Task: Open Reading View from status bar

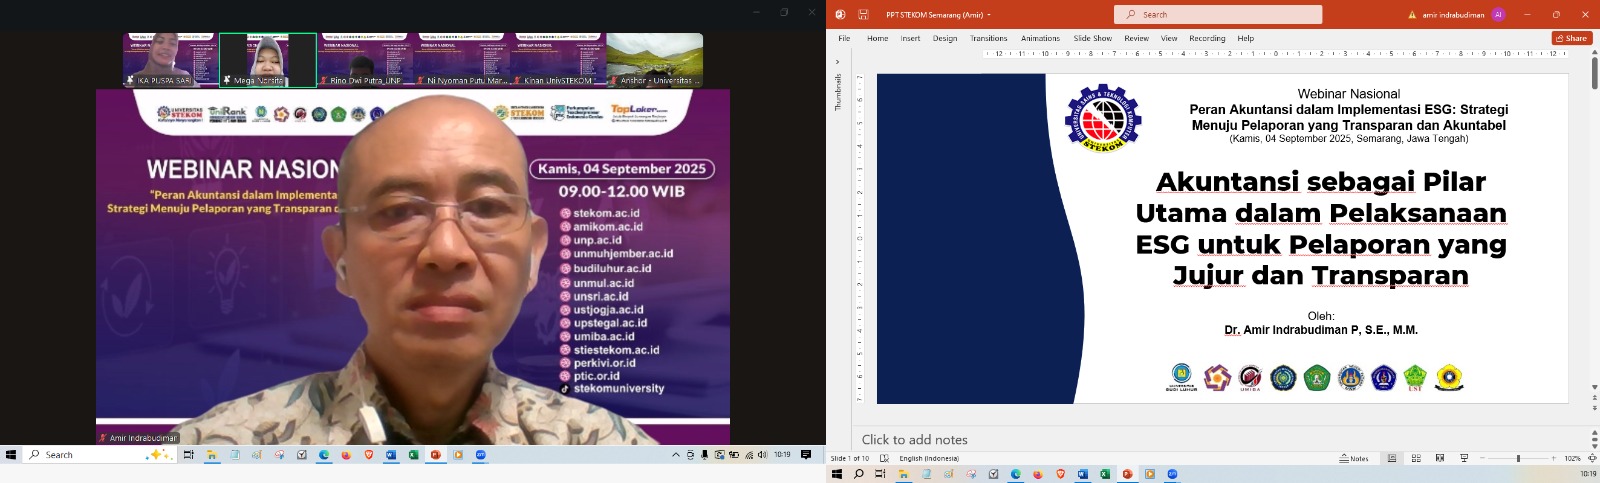Action: tap(1440, 458)
